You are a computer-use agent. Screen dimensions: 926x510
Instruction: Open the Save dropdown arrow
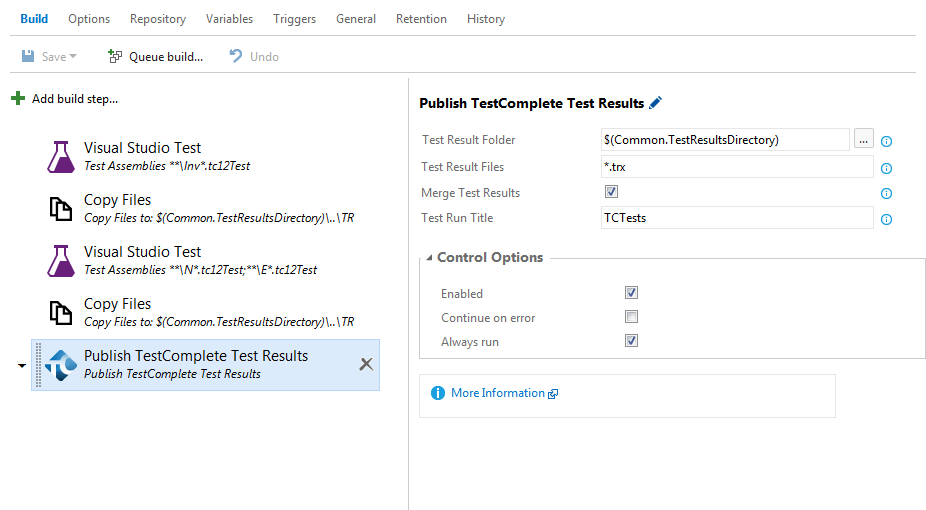74,57
